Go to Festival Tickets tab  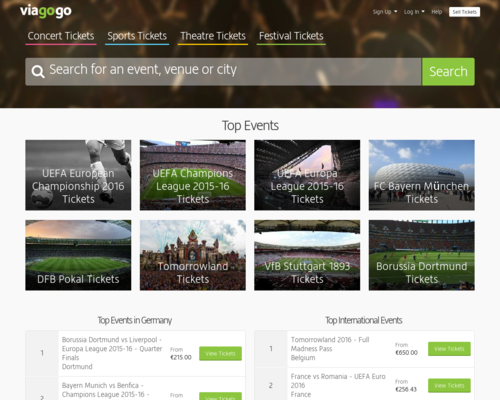point(291,36)
